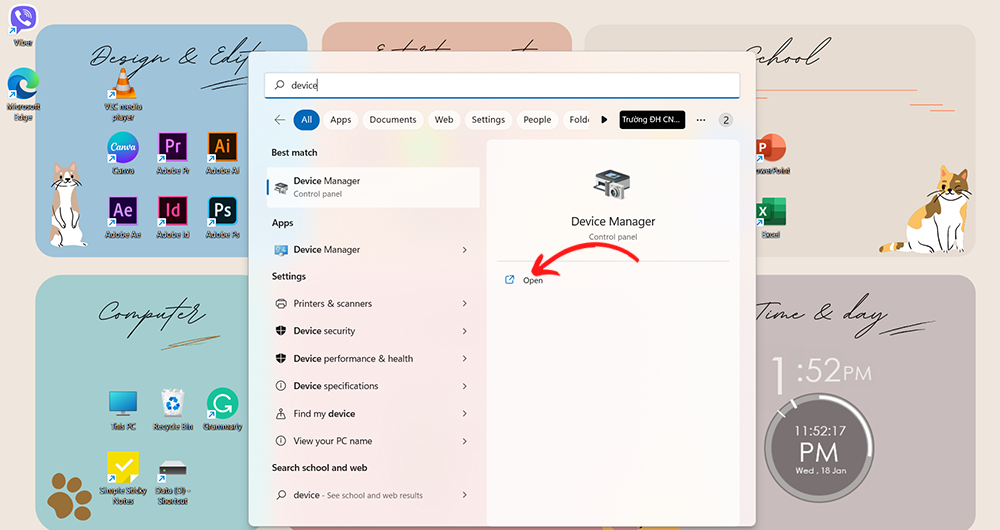Open the Data (D) drive shortcut
The width and height of the screenshot is (1000, 530).
[173, 482]
